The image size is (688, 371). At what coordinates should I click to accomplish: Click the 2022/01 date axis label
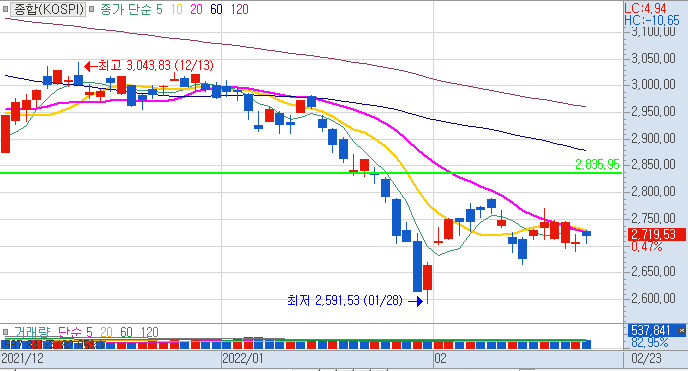(x=243, y=359)
